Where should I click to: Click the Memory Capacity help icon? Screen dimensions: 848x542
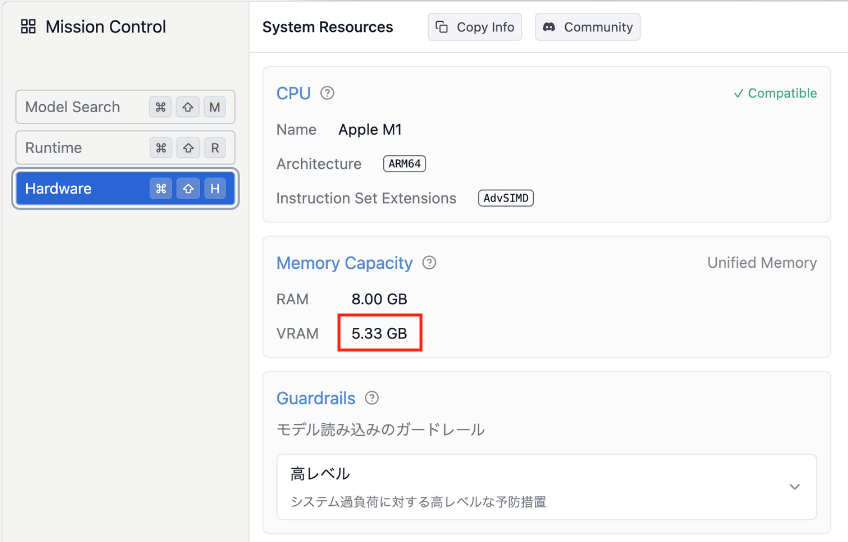click(429, 263)
